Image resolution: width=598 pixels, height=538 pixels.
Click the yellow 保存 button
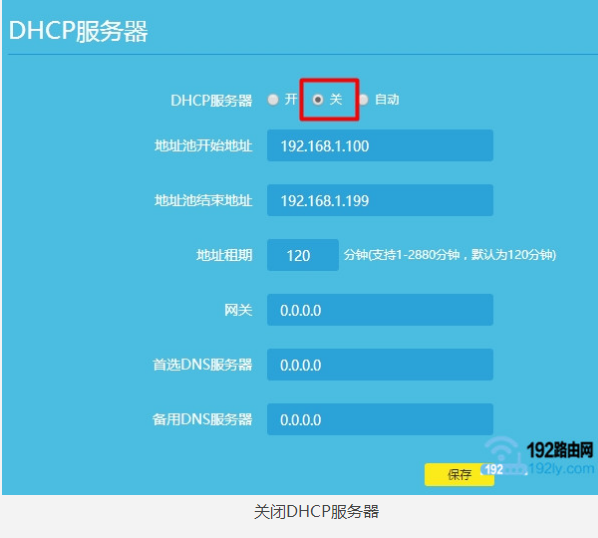pyautogui.click(x=459, y=475)
